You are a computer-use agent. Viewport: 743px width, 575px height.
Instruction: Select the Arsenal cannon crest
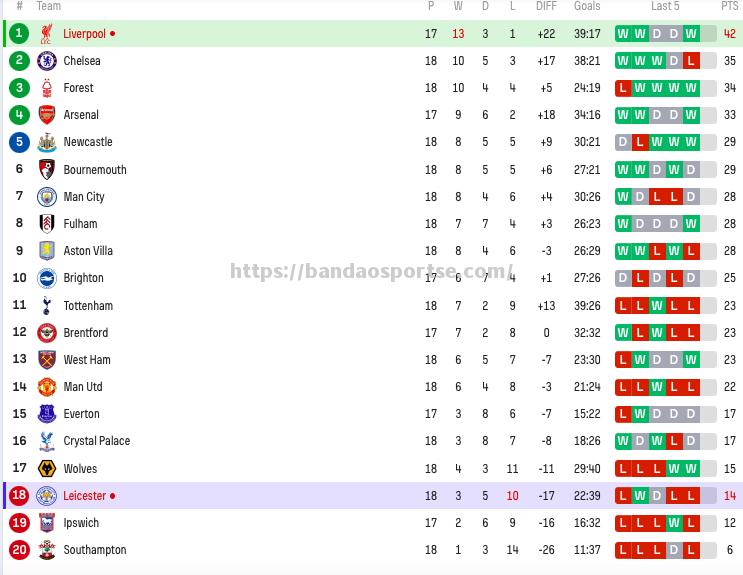pos(46,115)
